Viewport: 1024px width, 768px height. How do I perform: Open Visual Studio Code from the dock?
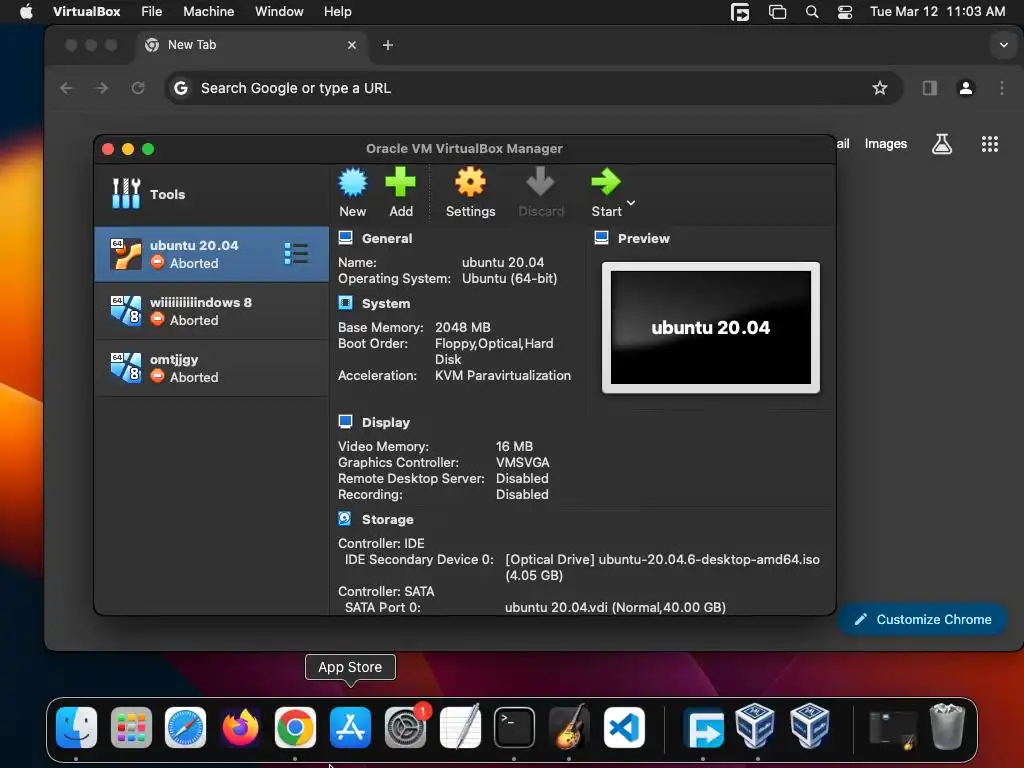tap(624, 727)
